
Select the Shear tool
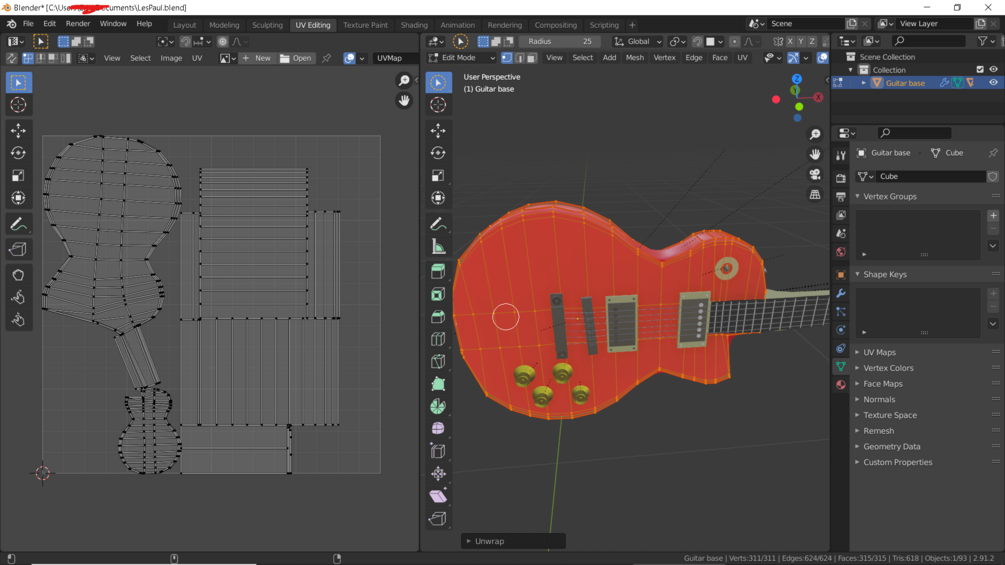(x=438, y=496)
